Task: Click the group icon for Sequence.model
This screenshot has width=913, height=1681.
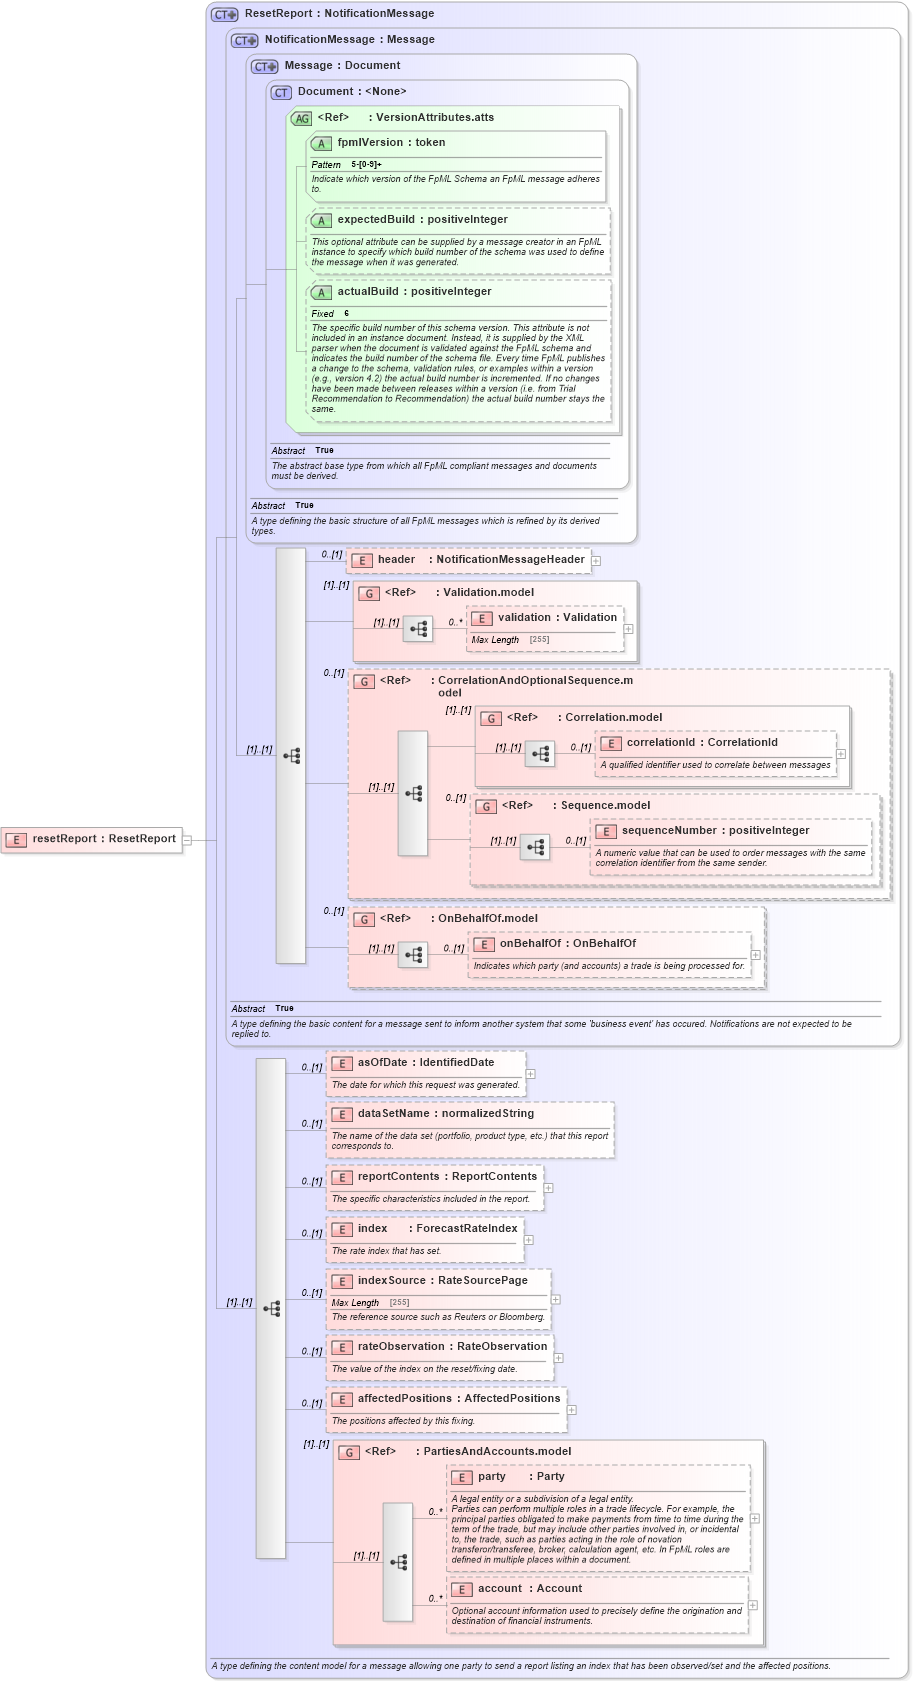Action: pyautogui.click(x=486, y=806)
